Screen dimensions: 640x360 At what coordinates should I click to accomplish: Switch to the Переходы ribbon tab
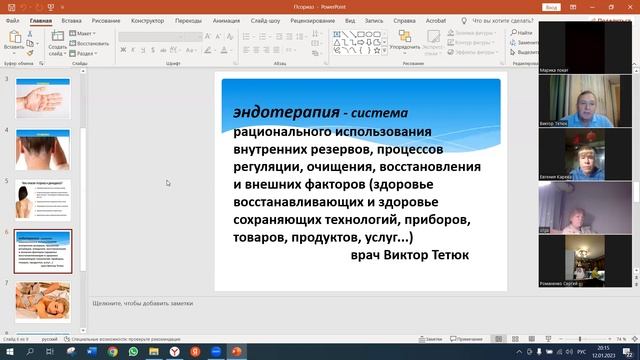tap(188, 20)
